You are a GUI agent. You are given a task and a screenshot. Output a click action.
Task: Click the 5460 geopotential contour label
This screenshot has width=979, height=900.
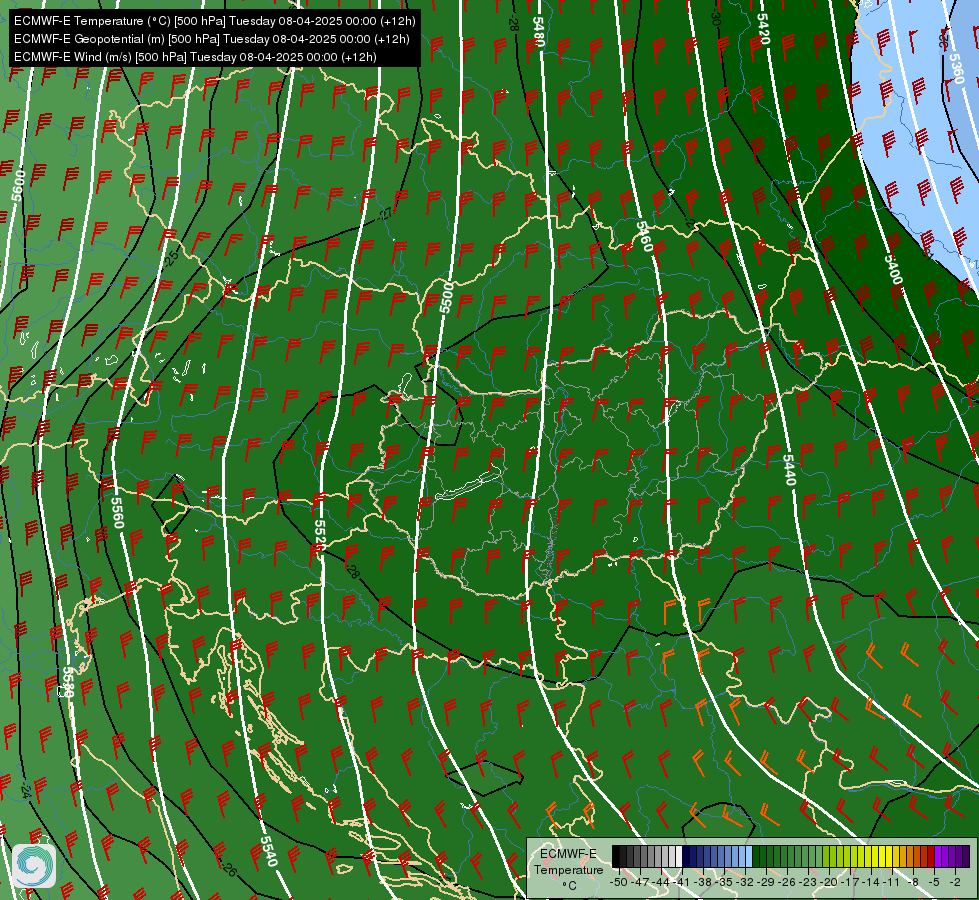(644, 236)
